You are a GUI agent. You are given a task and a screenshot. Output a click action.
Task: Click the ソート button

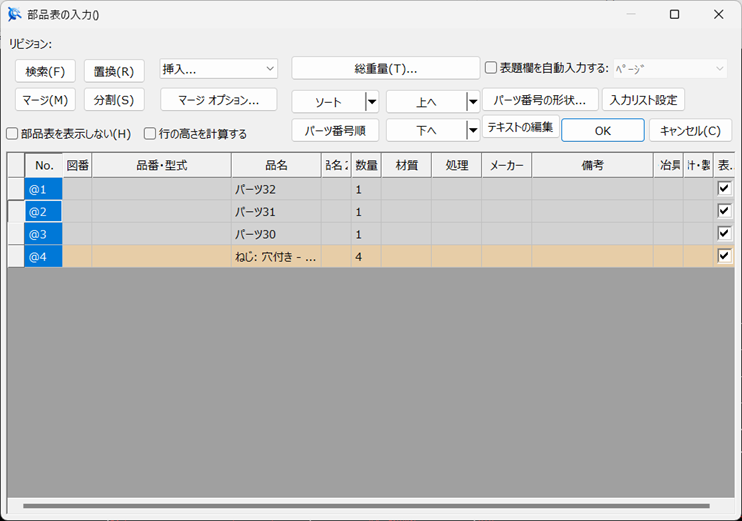[328, 102]
